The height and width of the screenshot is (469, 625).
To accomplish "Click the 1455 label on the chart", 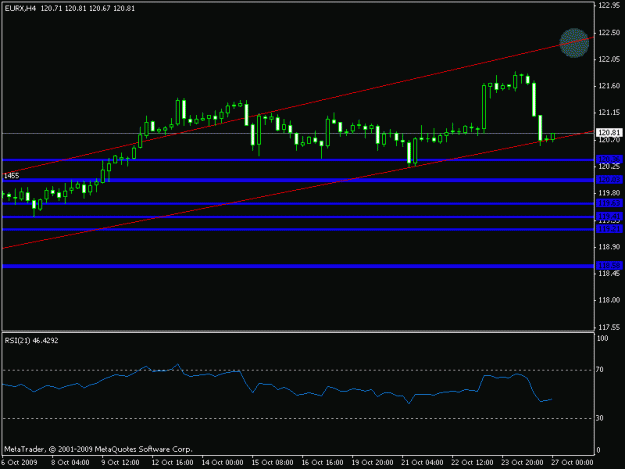I will tap(12, 176).
